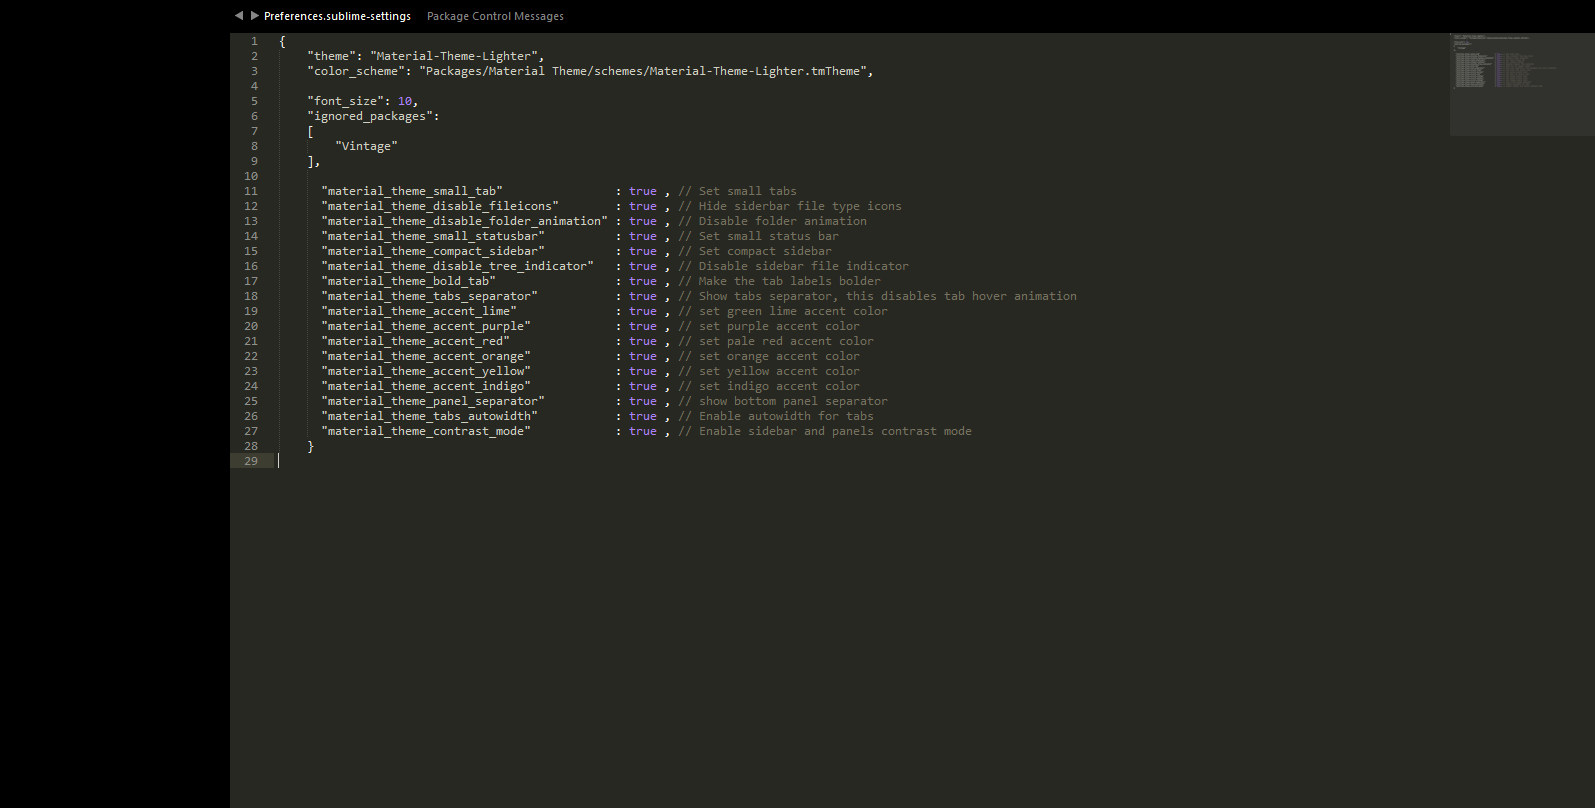Click line number 29 in the gutter
Viewport: 1595px width, 808px height.
point(251,461)
